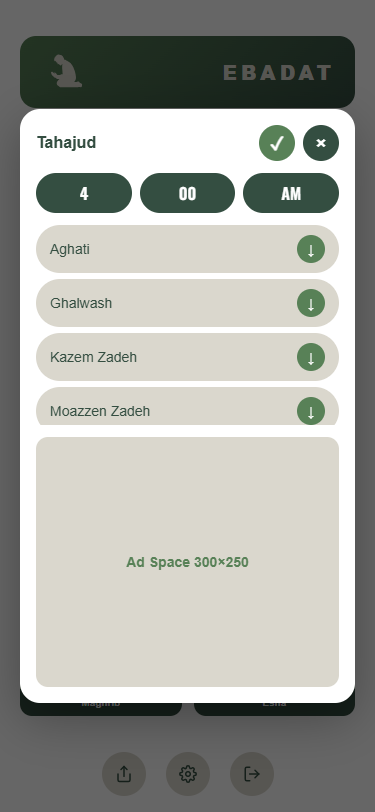
Task: Choose Kazem Zadeh list entry
Action: click(188, 357)
